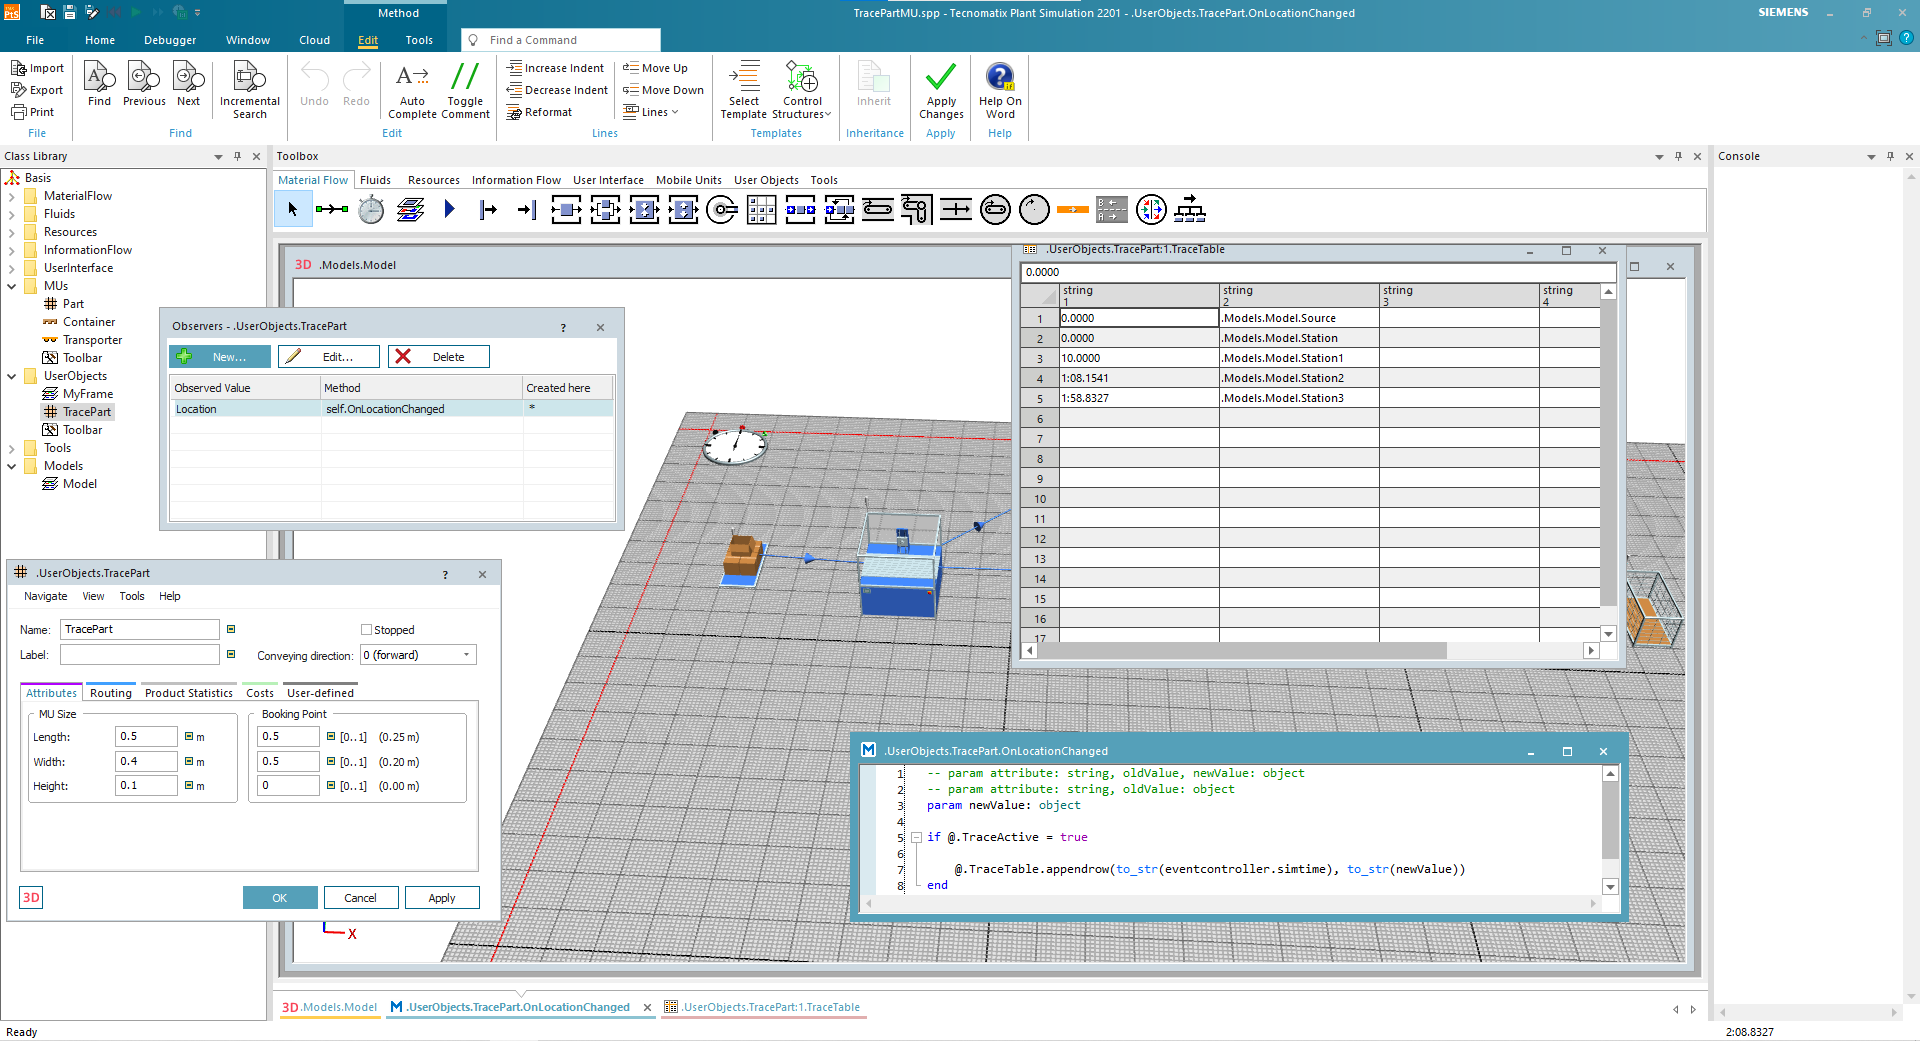The image size is (1920, 1041).
Task: Choose the PickAndPlace robot icon
Action: [722, 209]
